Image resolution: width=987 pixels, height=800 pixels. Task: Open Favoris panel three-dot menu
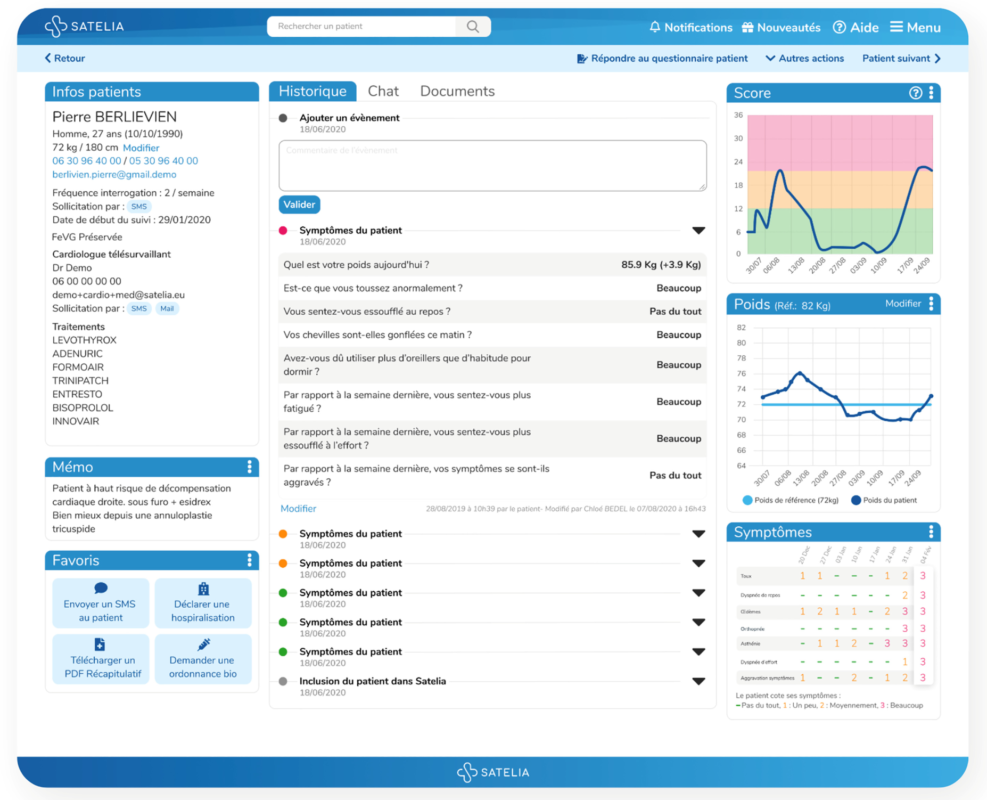[250, 560]
